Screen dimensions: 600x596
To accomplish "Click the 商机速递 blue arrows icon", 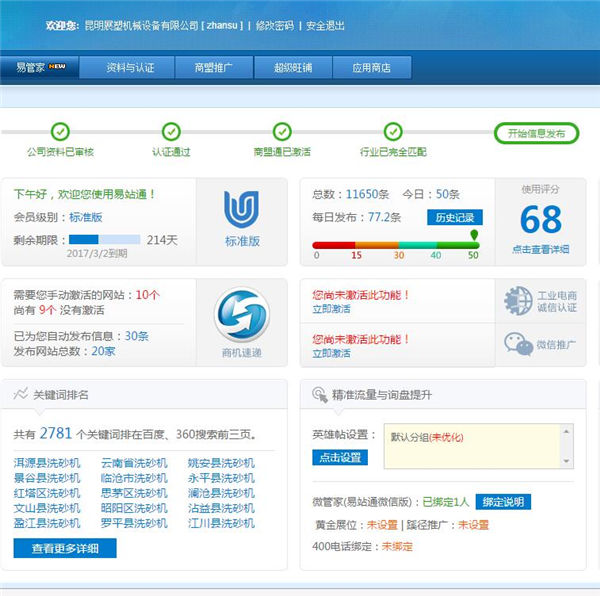I will click(x=241, y=313).
